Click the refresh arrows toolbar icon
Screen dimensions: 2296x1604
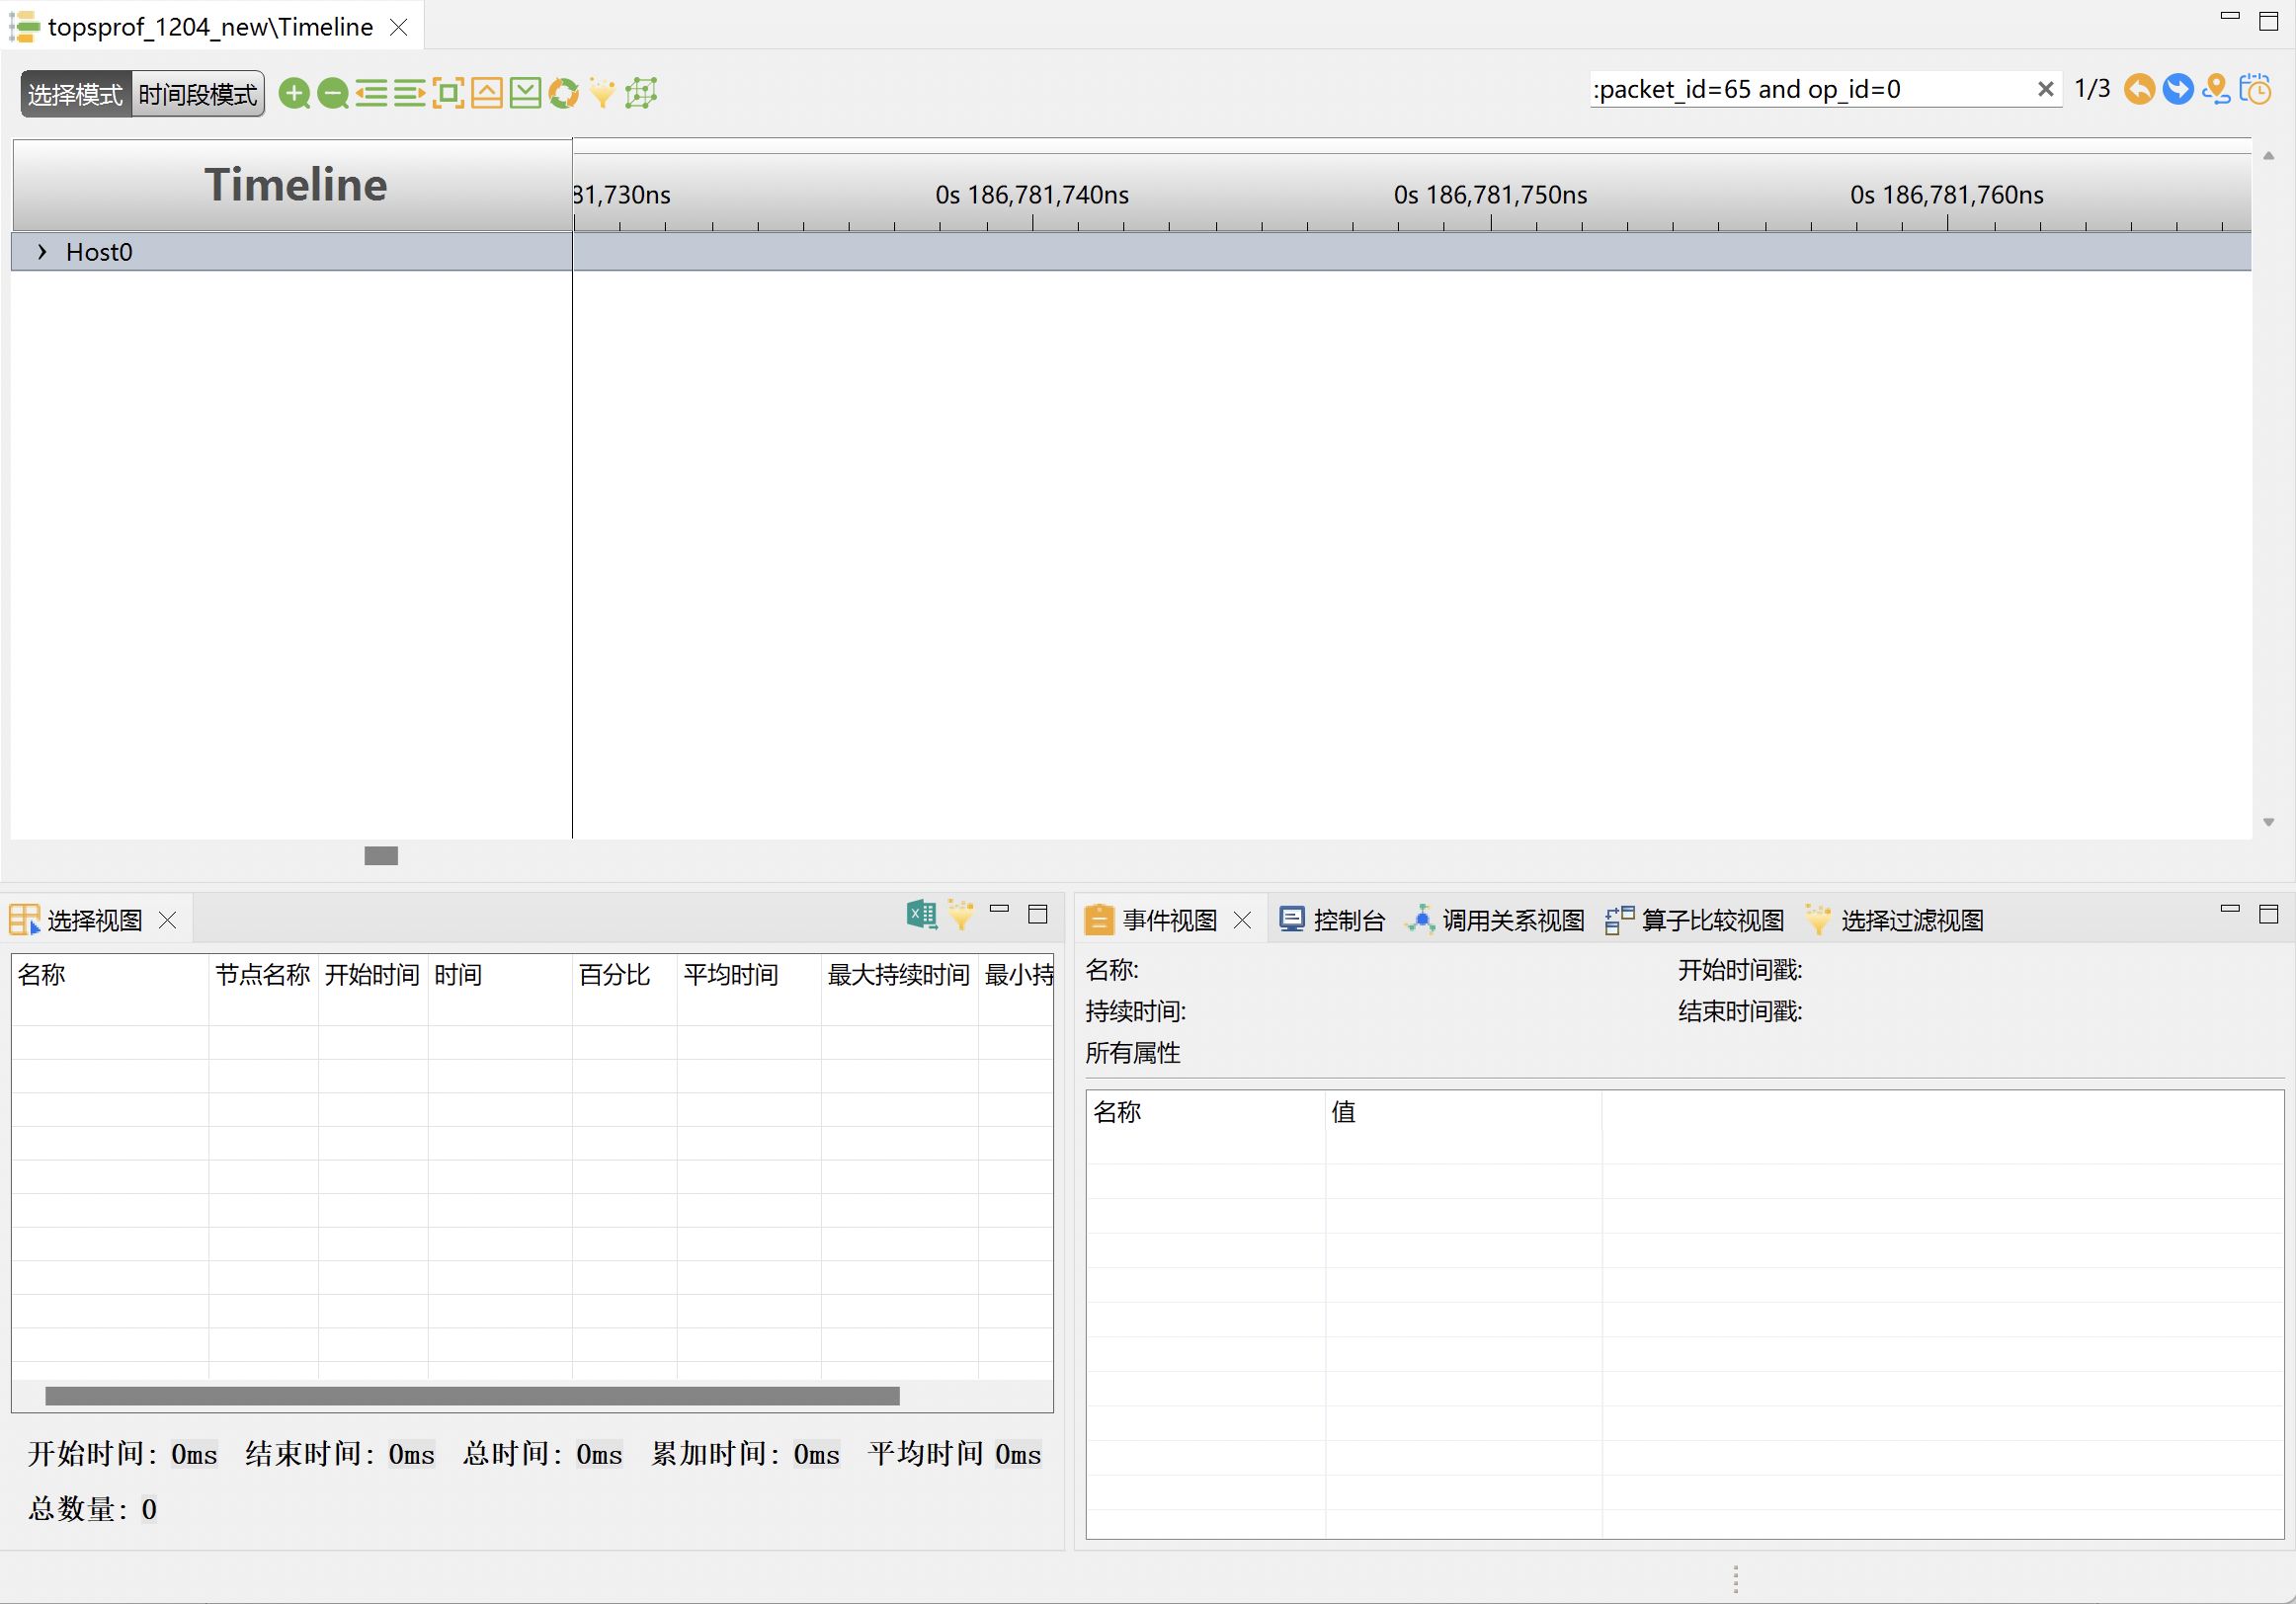pyautogui.click(x=564, y=93)
